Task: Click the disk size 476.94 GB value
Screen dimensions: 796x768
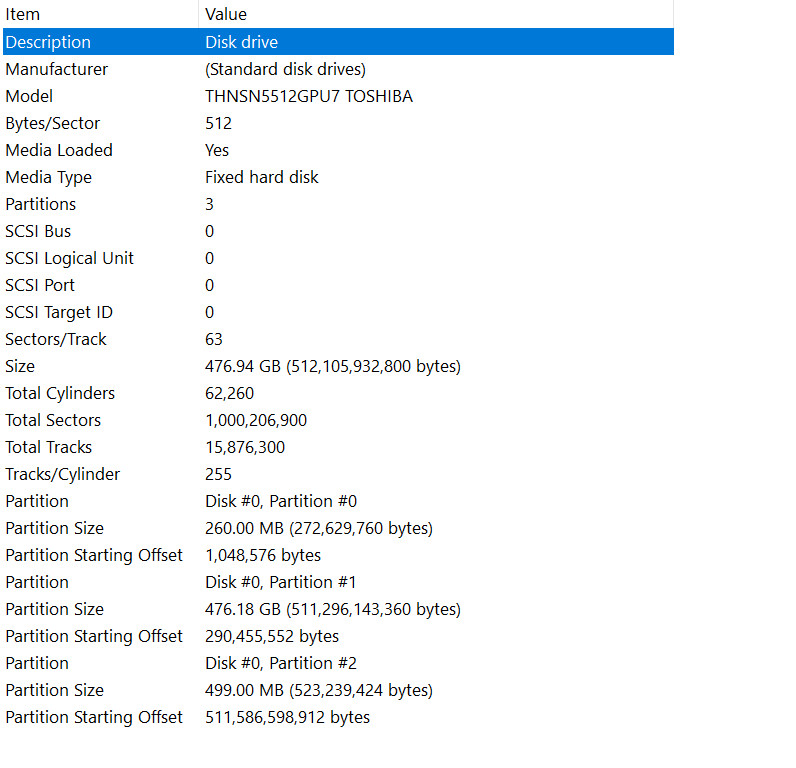Action: pos(333,366)
